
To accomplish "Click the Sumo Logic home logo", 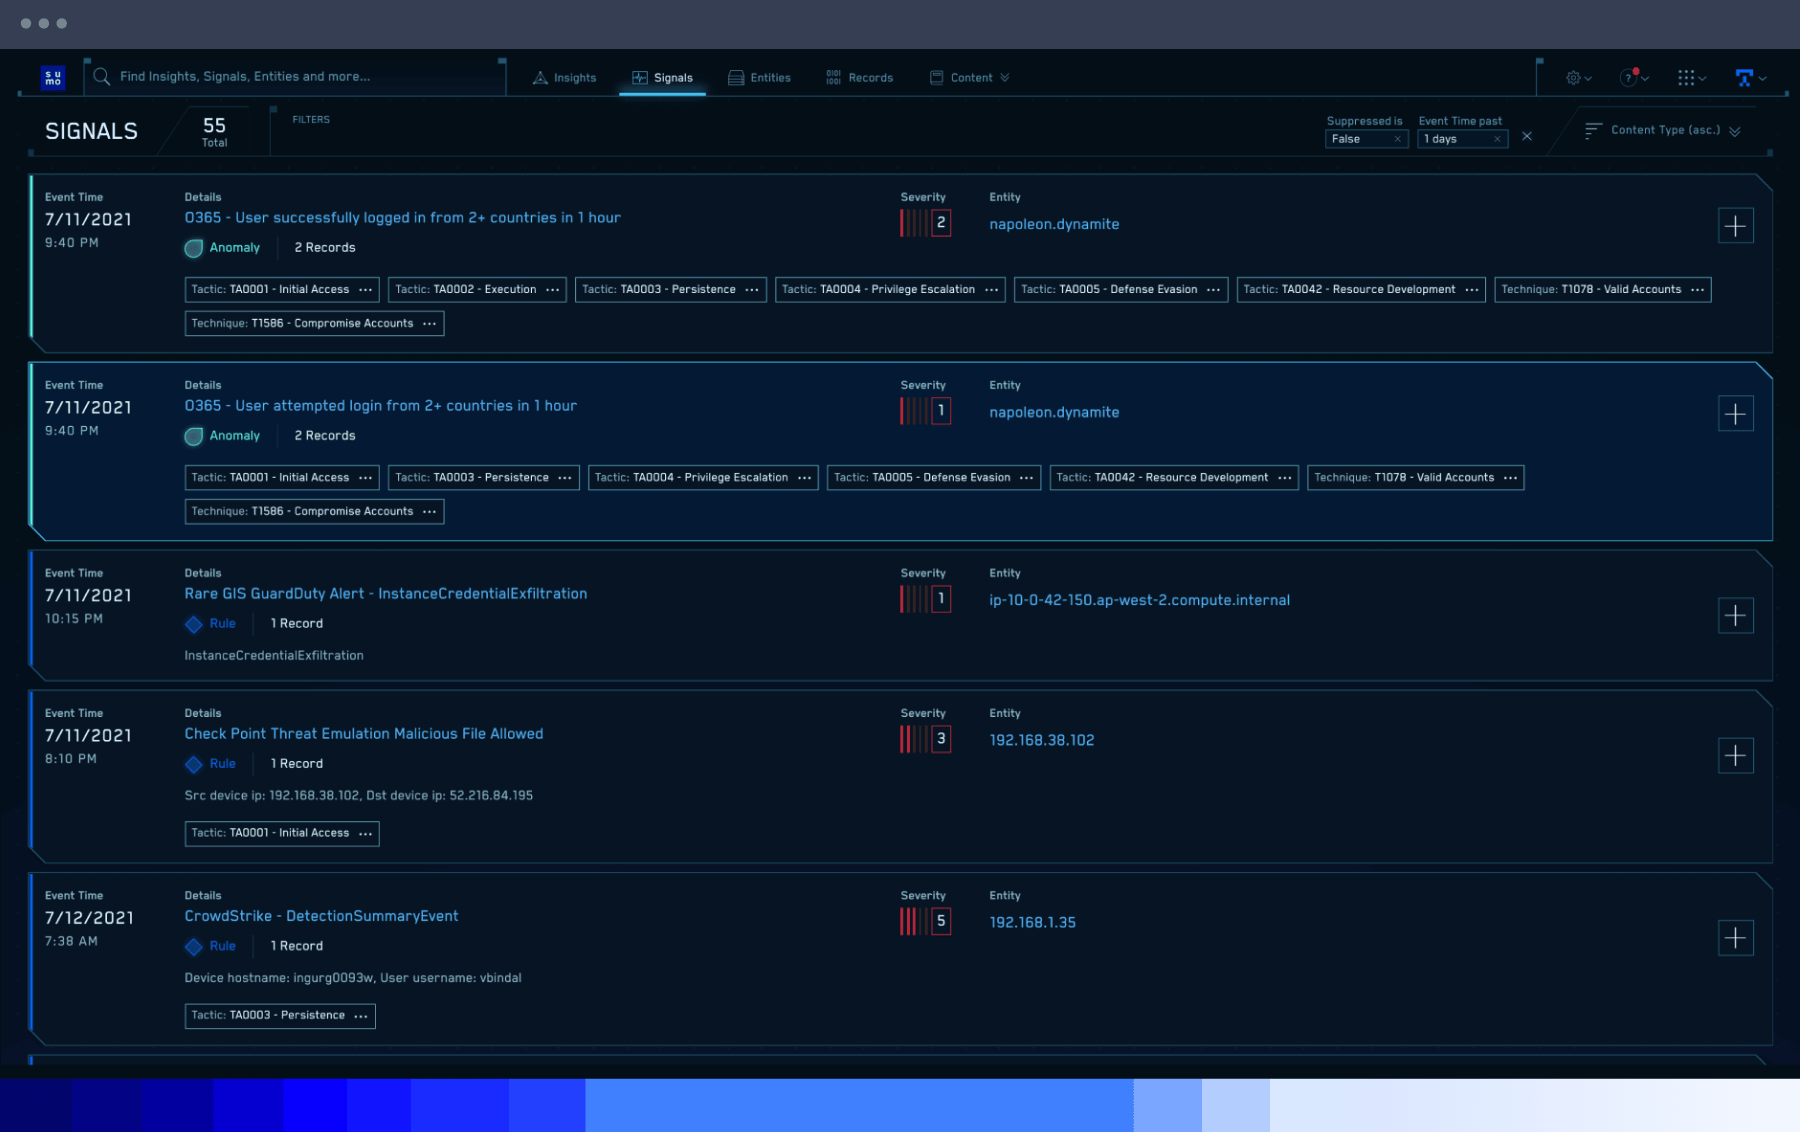I will pyautogui.click(x=53, y=78).
